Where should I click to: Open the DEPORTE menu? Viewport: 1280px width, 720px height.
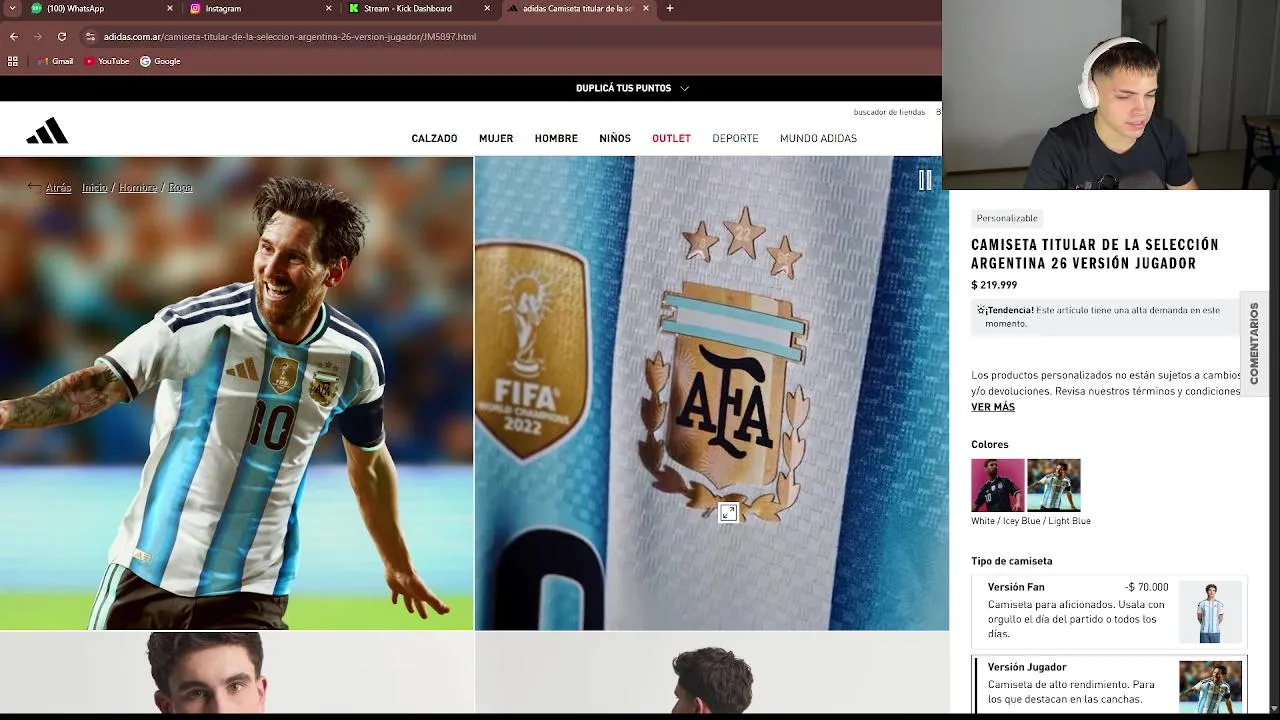coord(735,138)
